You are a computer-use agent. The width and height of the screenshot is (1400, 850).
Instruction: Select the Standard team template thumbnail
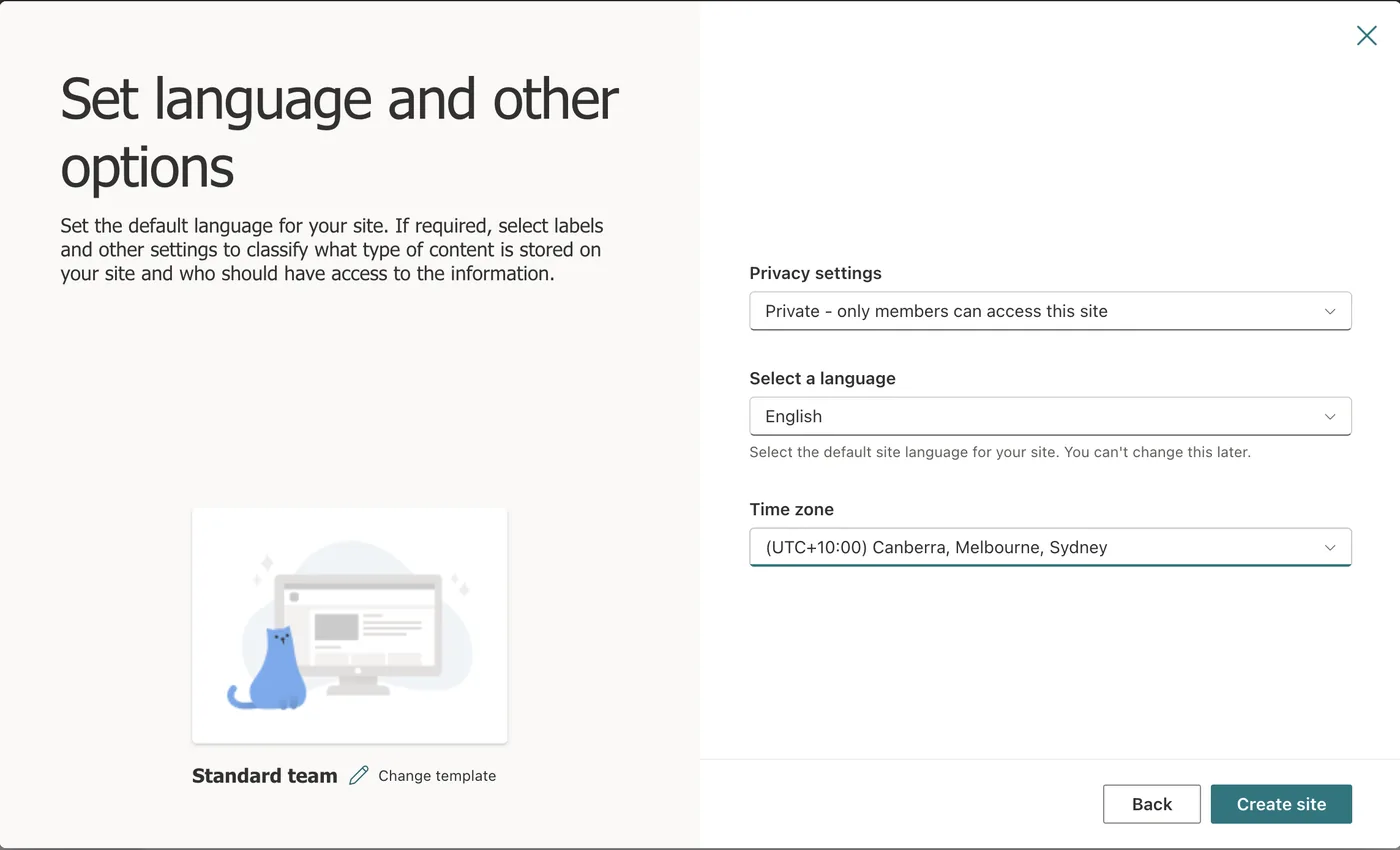349,626
